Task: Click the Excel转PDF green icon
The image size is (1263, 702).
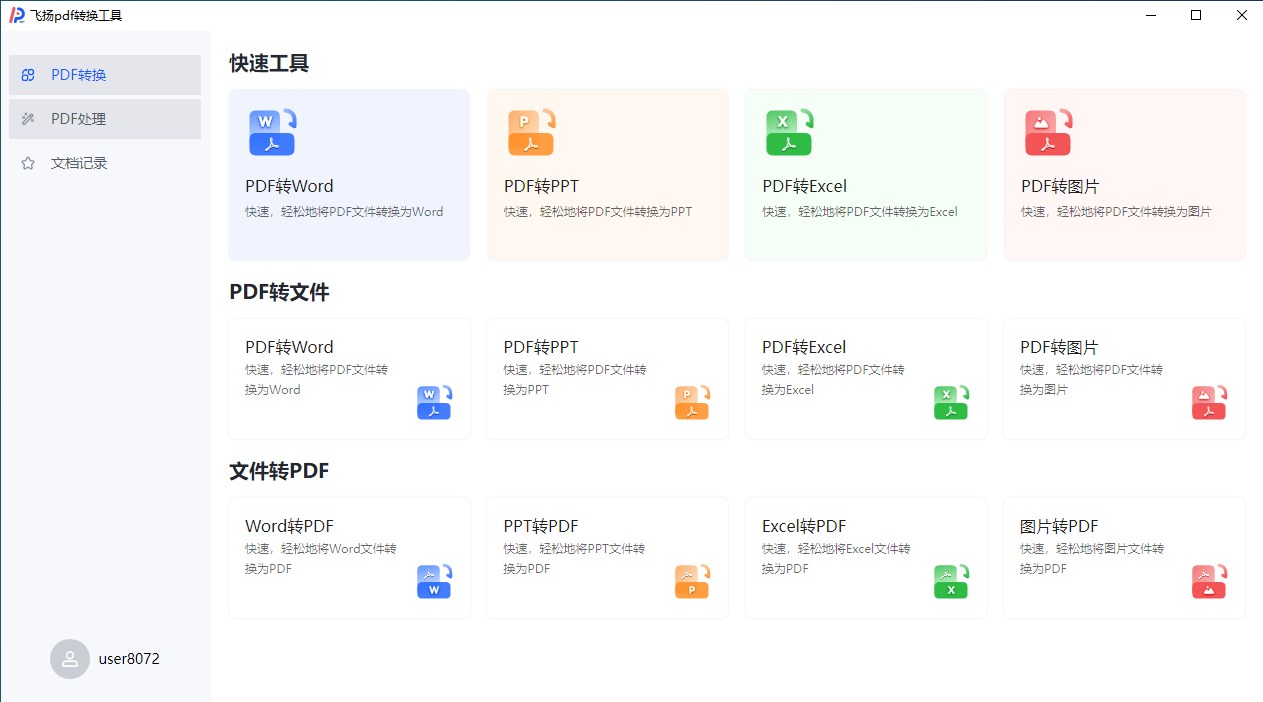Action: click(x=950, y=581)
